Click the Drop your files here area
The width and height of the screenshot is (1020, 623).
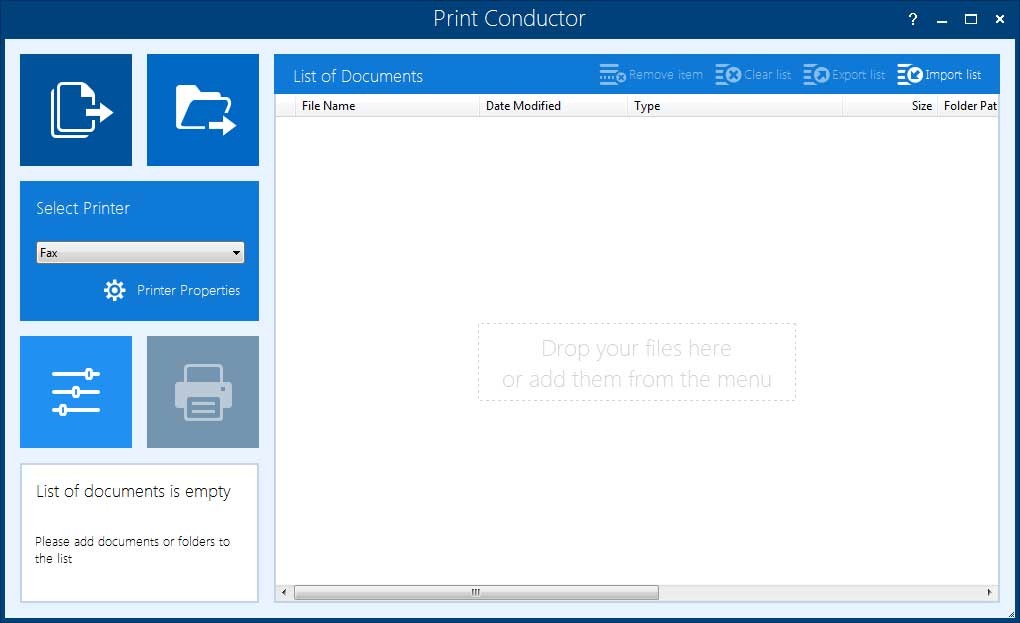636,363
